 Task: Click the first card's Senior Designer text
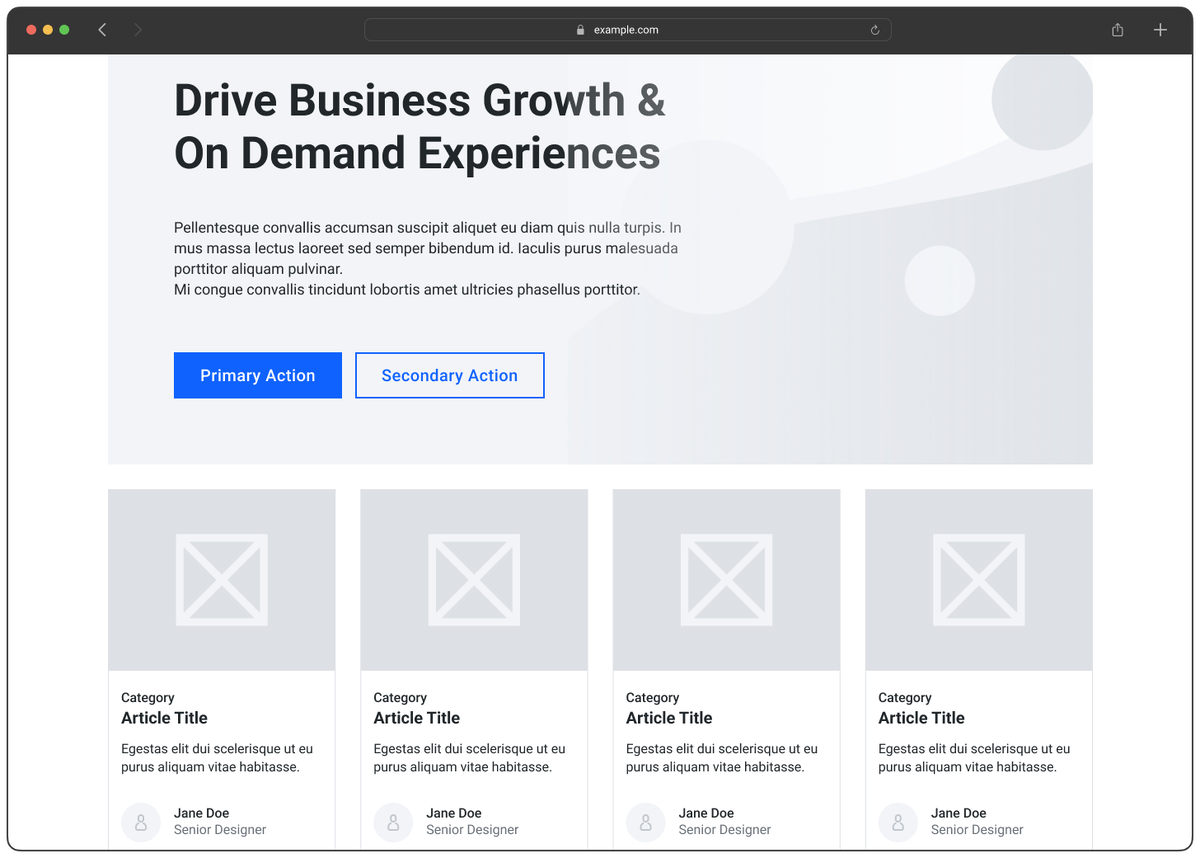pyautogui.click(x=220, y=830)
